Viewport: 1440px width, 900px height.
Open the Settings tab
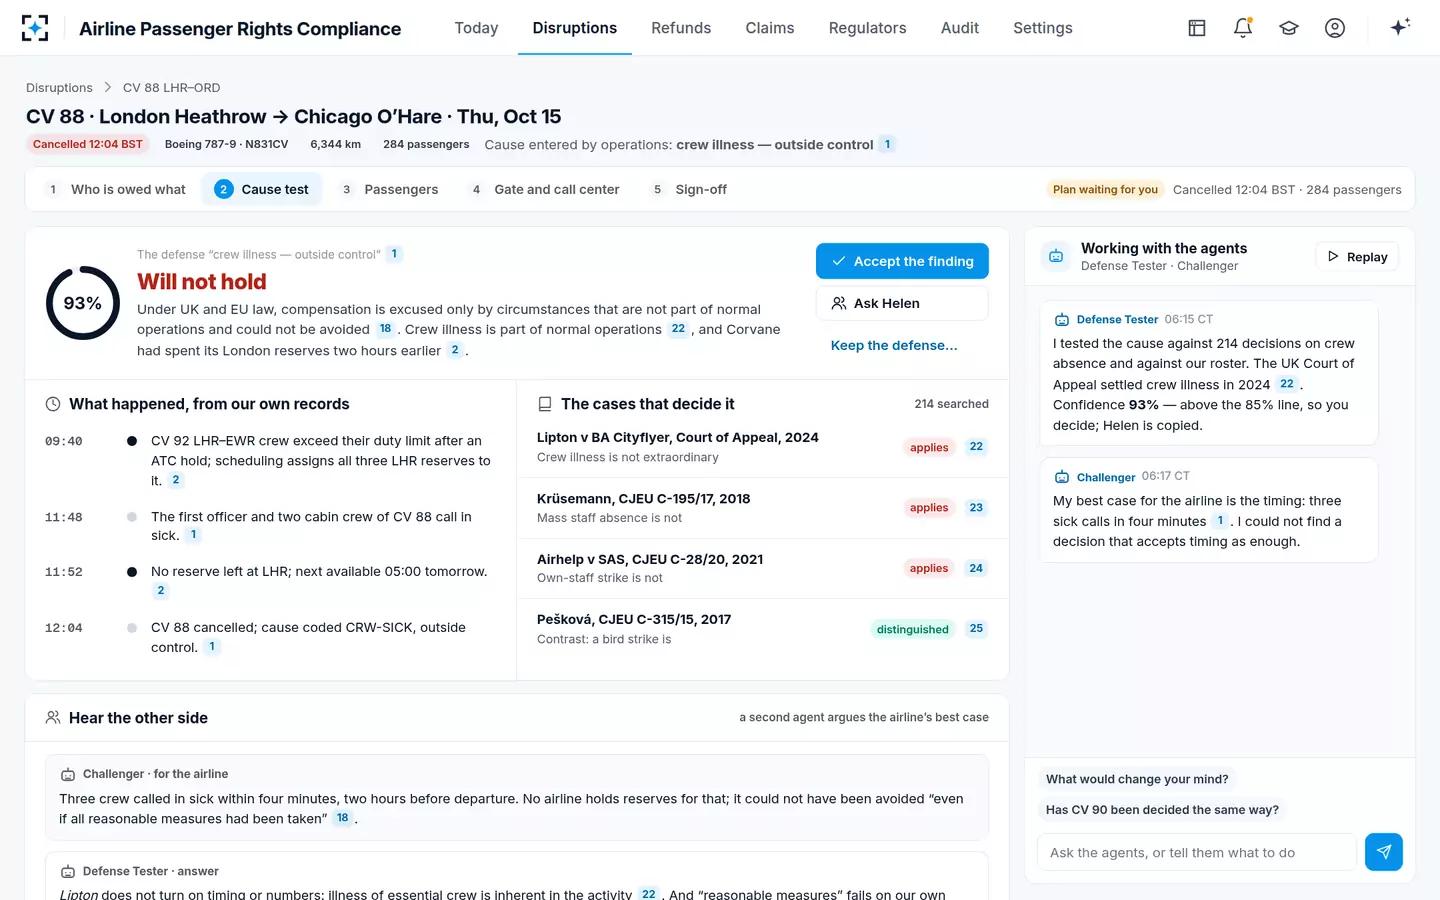coord(1042,28)
